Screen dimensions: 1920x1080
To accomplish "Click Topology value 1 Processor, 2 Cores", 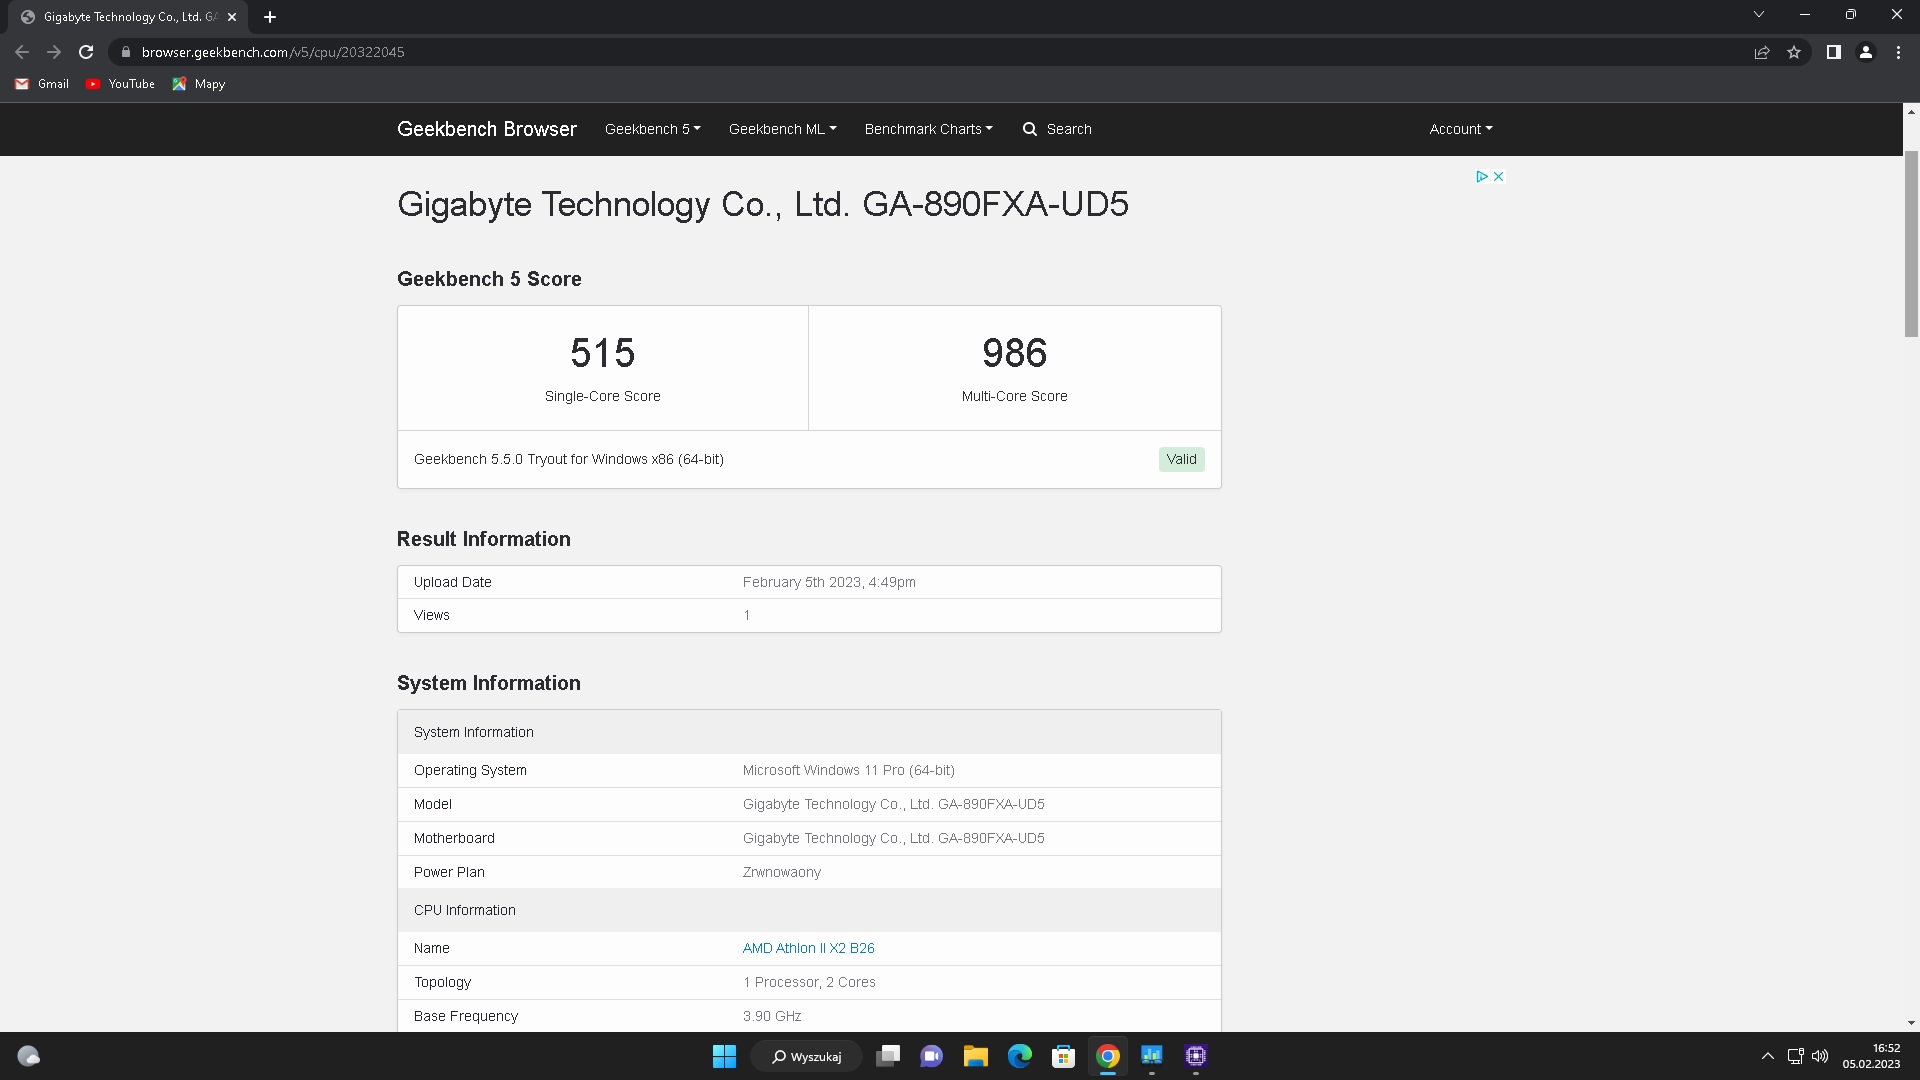I will [809, 982].
